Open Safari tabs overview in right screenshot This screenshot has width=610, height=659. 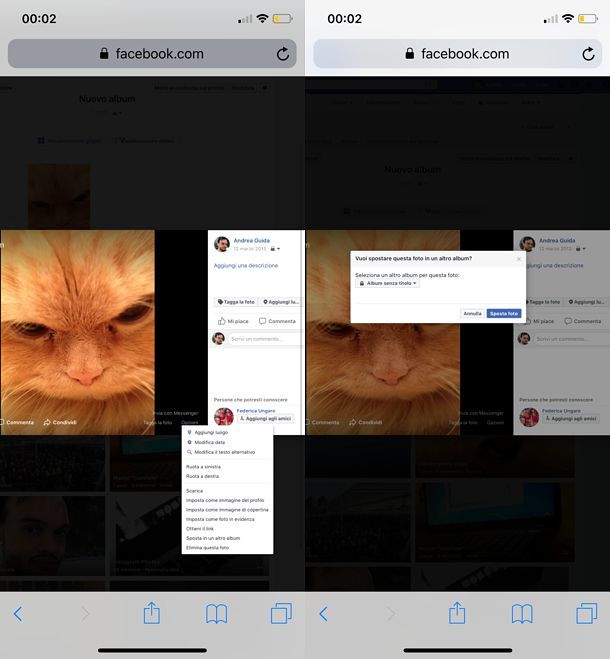586,613
